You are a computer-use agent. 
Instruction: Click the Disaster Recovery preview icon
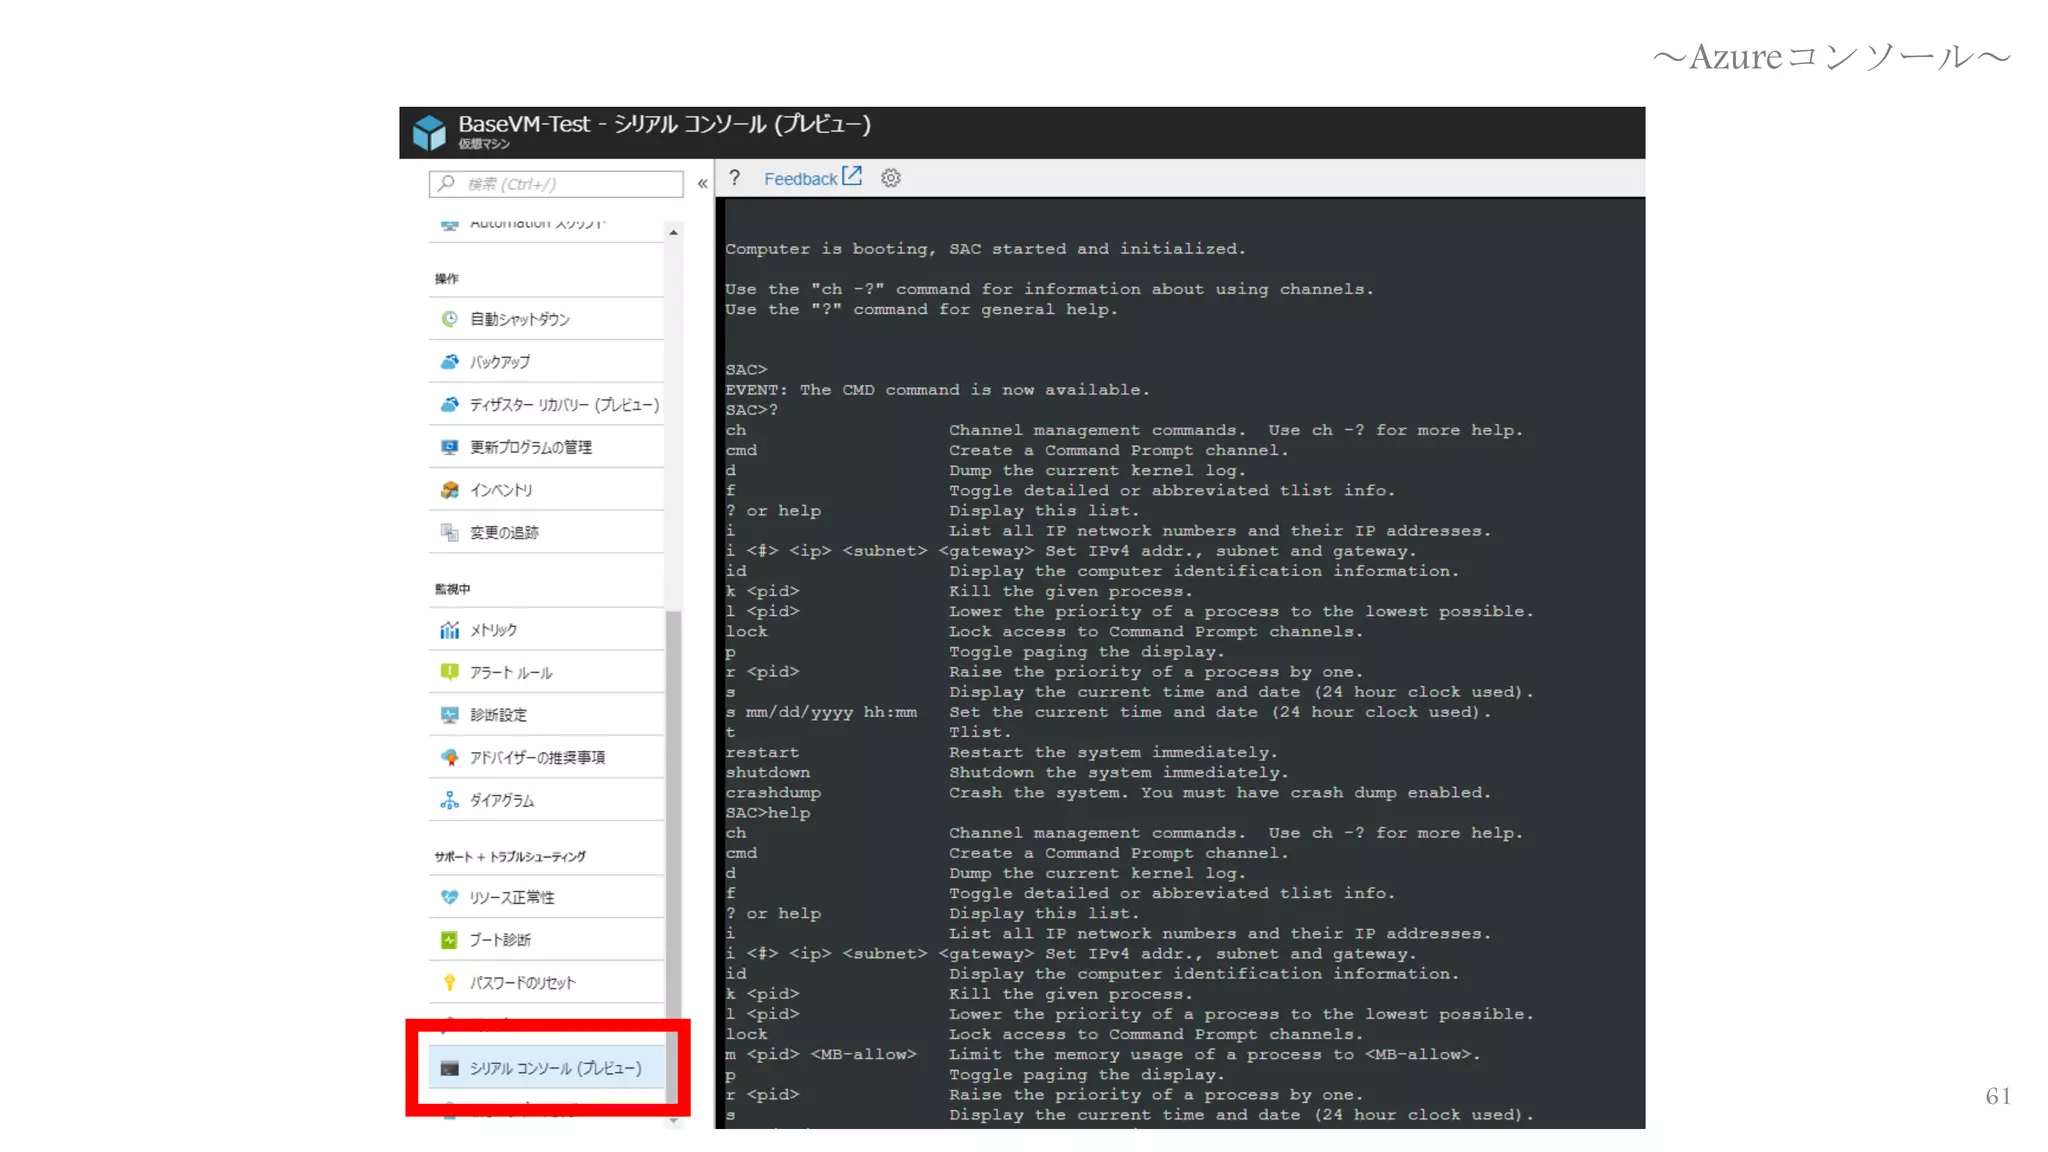(x=450, y=405)
